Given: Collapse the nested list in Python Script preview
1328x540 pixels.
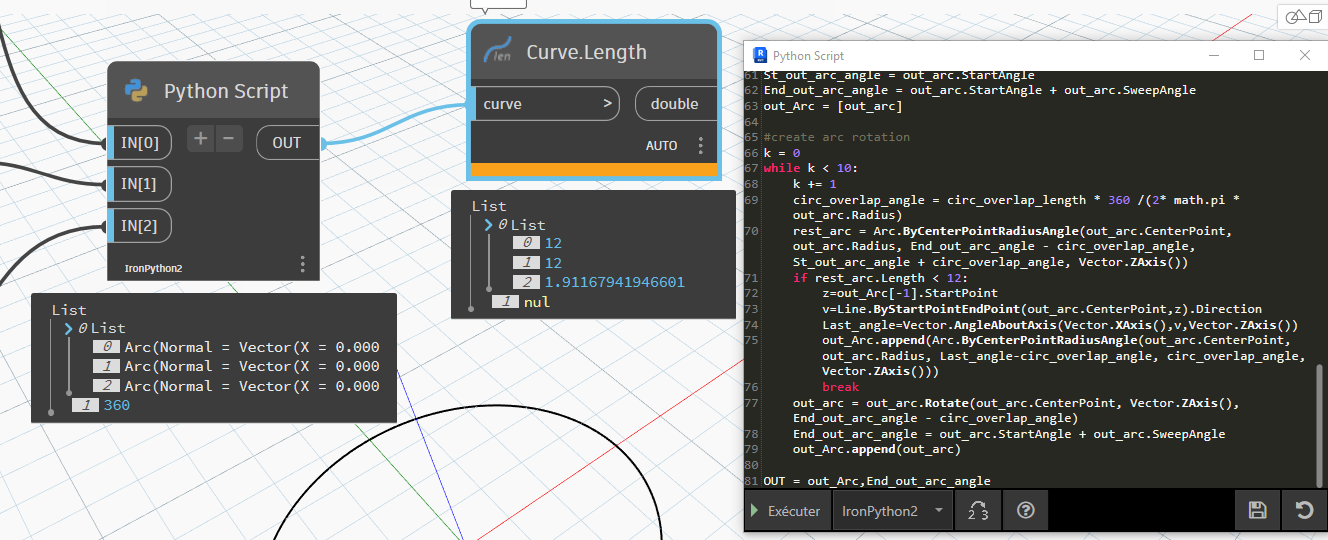Looking at the screenshot, I should 68,328.
